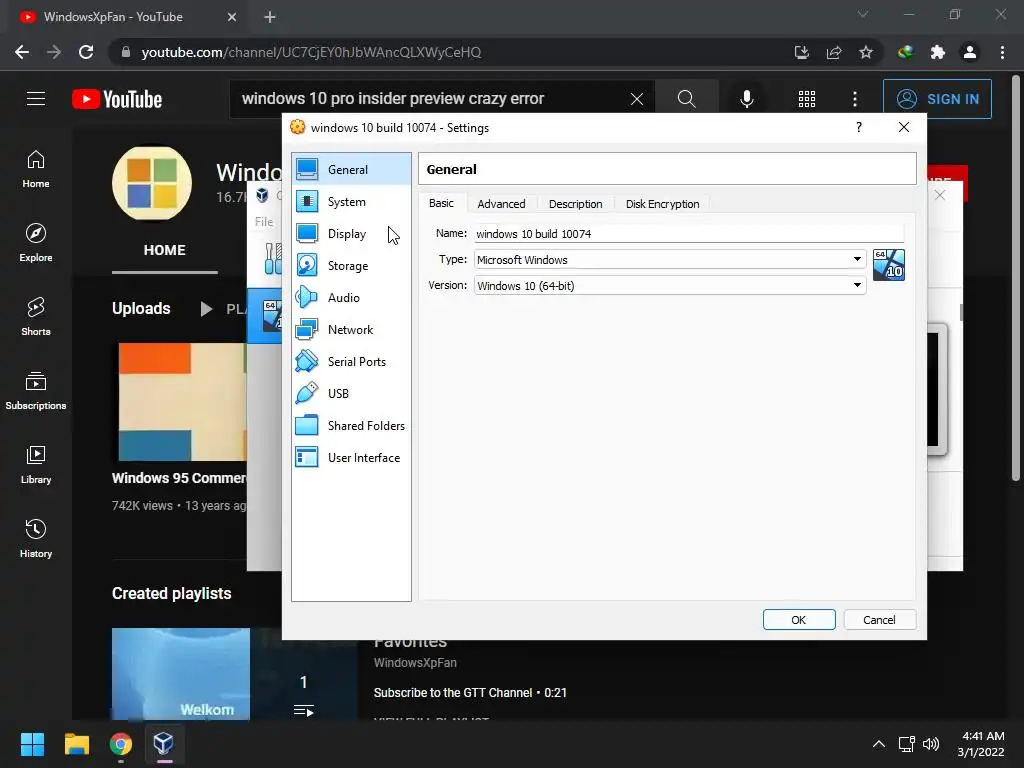The width and height of the screenshot is (1024, 768).
Task: Click the YouTube search magnifier button
Action: point(686,99)
